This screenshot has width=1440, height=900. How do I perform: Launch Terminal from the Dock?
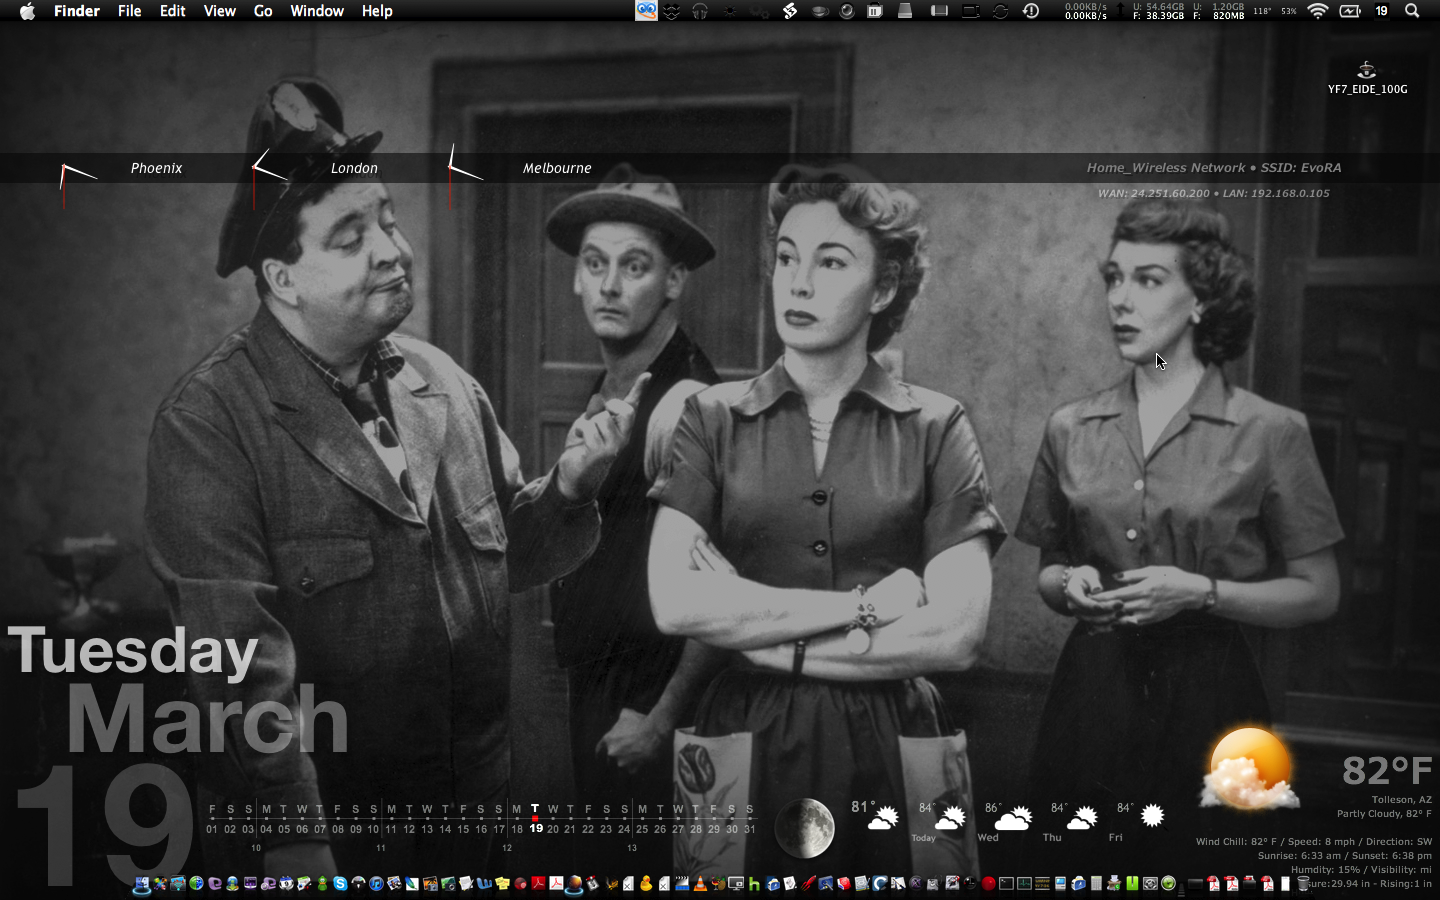[x=1006, y=884]
